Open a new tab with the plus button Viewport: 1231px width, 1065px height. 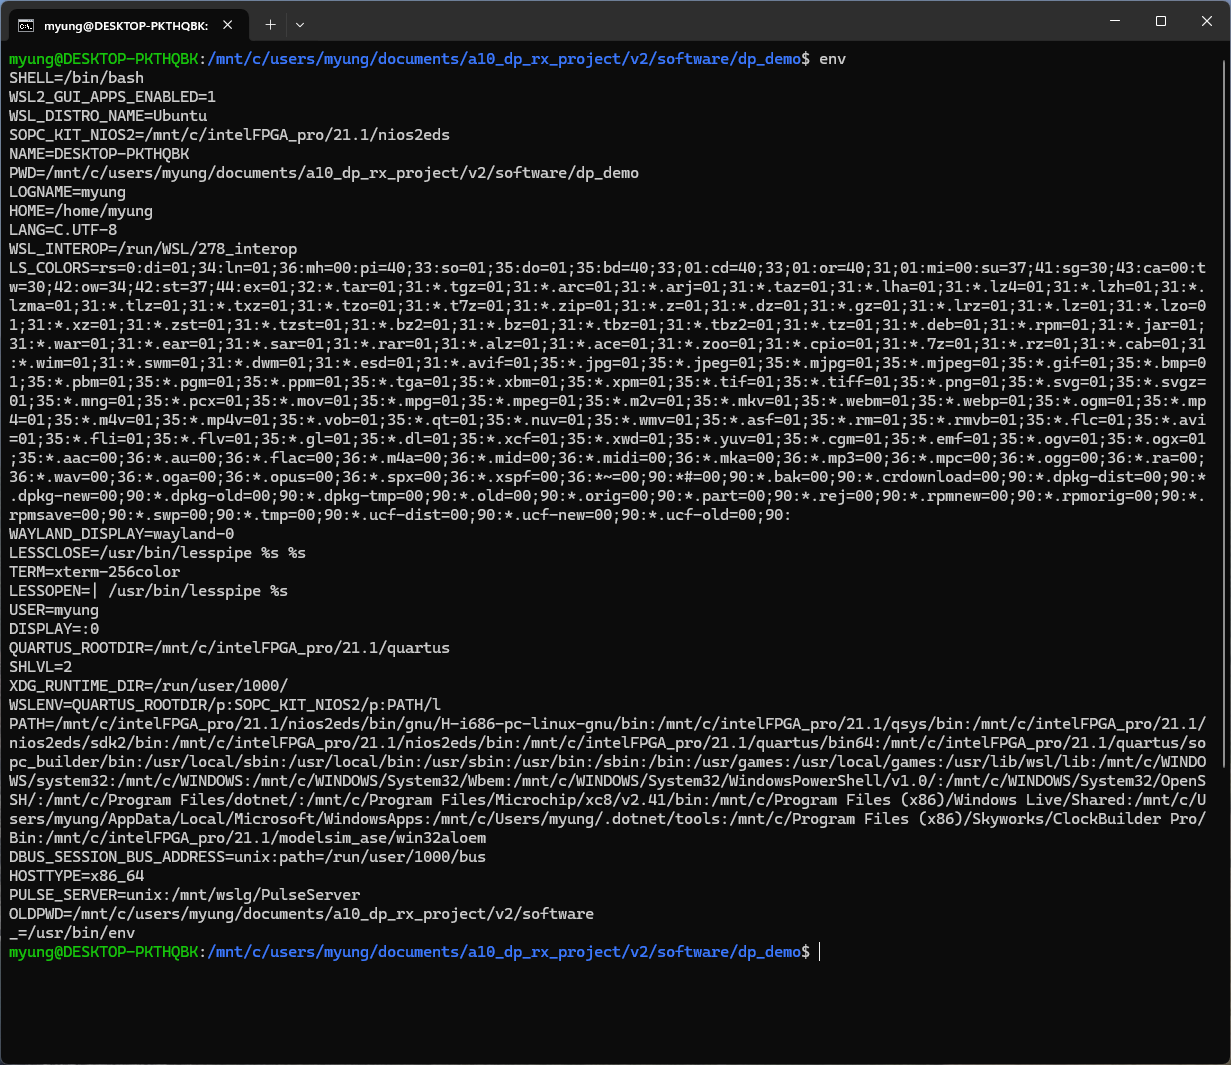(x=270, y=24)
